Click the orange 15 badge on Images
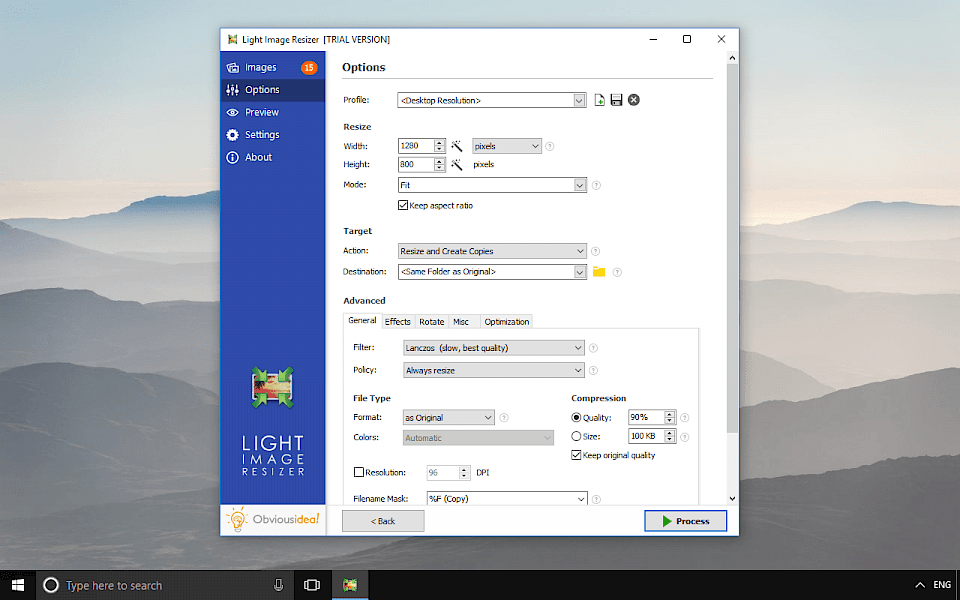The width and height of the screenshot is (960, 600). pyautogui.click(x=309, y=67)
